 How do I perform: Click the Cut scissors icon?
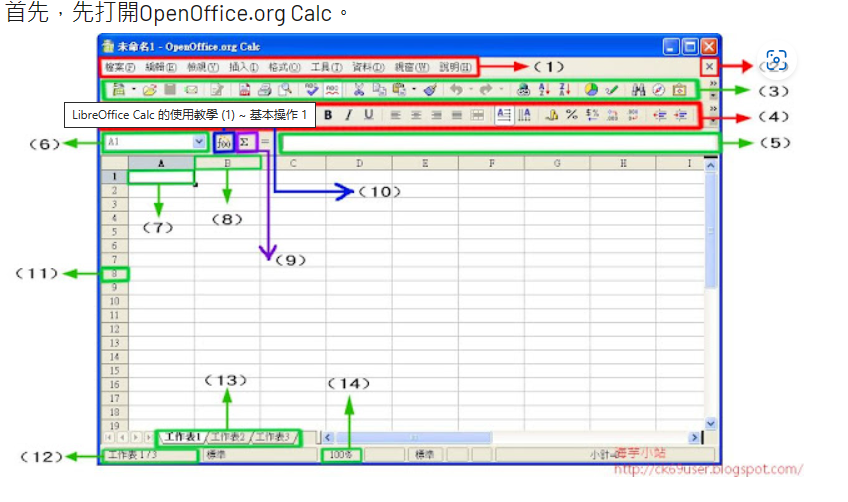point(359,90)
